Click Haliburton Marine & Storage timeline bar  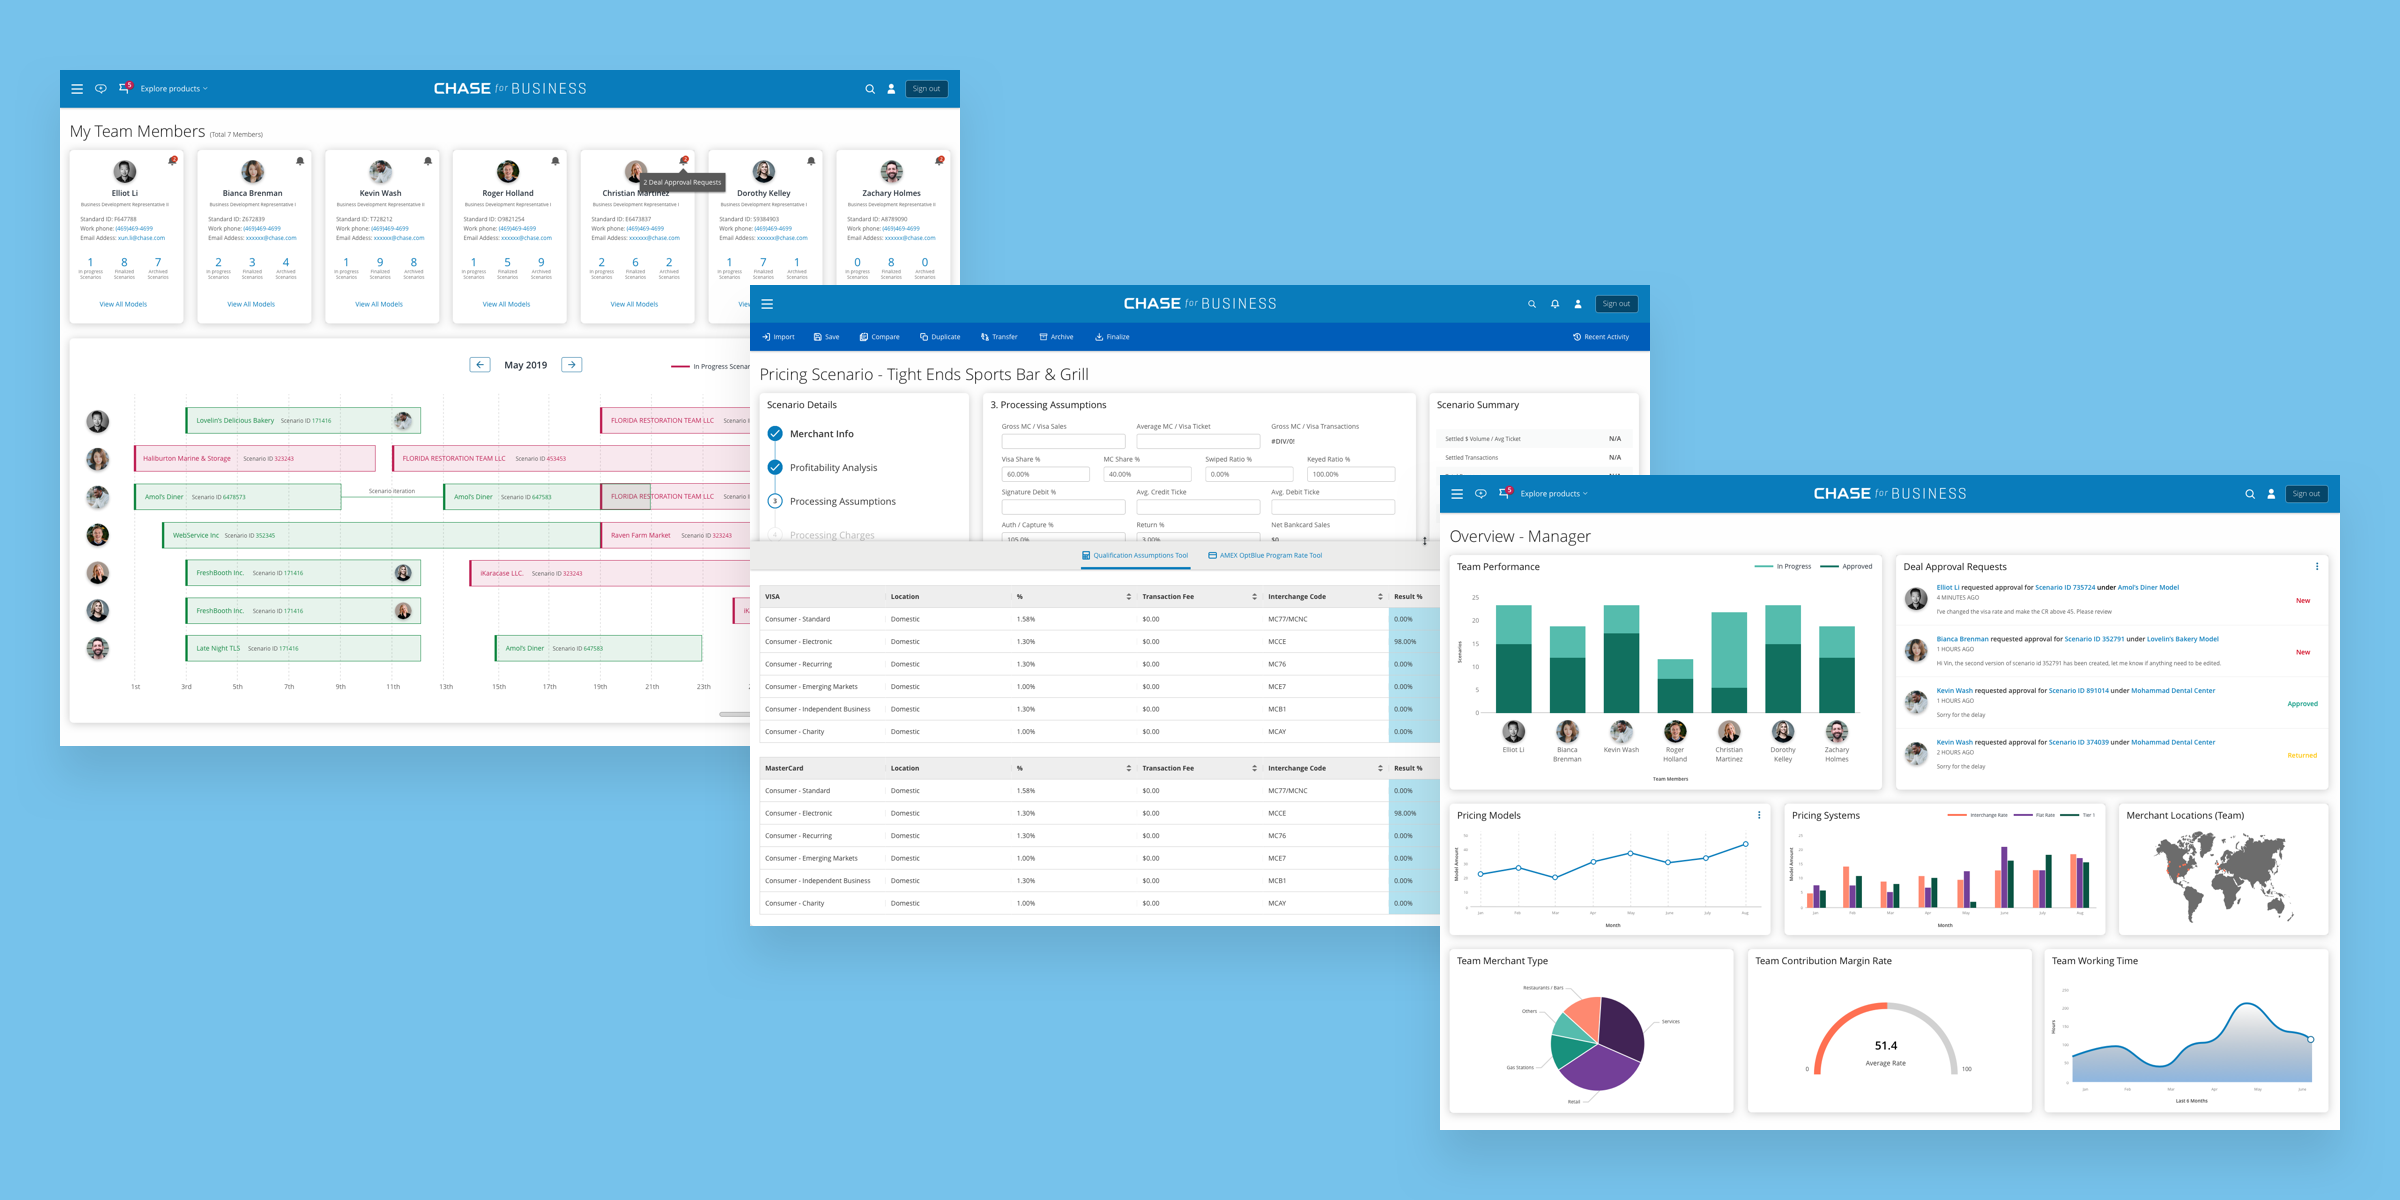coord(255,458)
